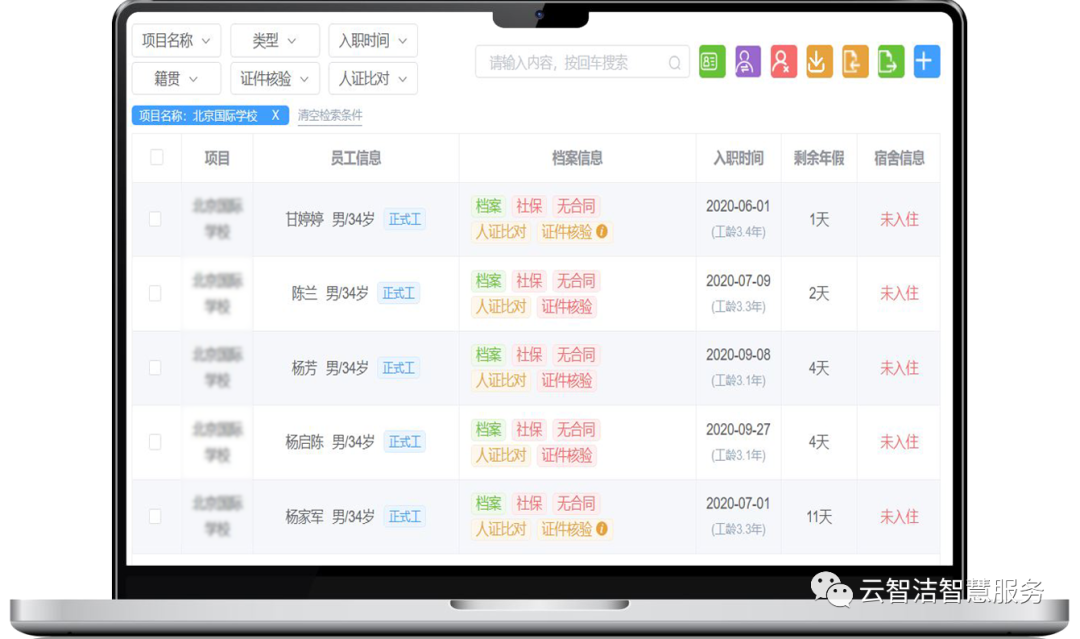Click the purple employee transfer icon
The width and height of the screenshot is (1080, 639).
[x=747, y=62]
